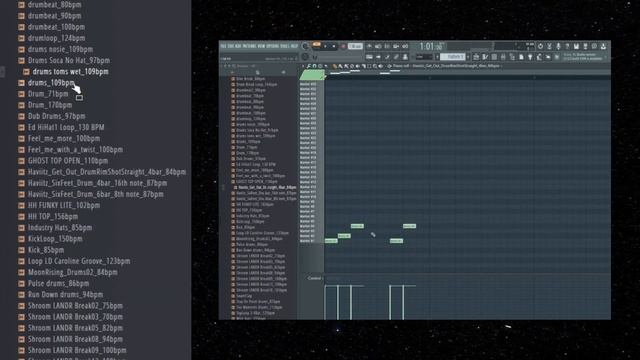Viewport: 640px width, 360px height.
Task: Click the speaker playback tool in piano roll
Action: (x=380, y=66)
